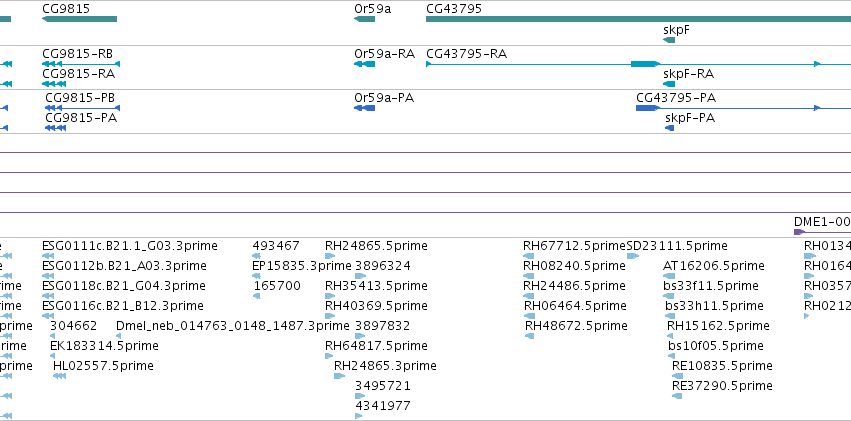Select the Or59a-RA transcript glyph
The height and width of the screenshot is (421, 851).
tap(364, 64)
